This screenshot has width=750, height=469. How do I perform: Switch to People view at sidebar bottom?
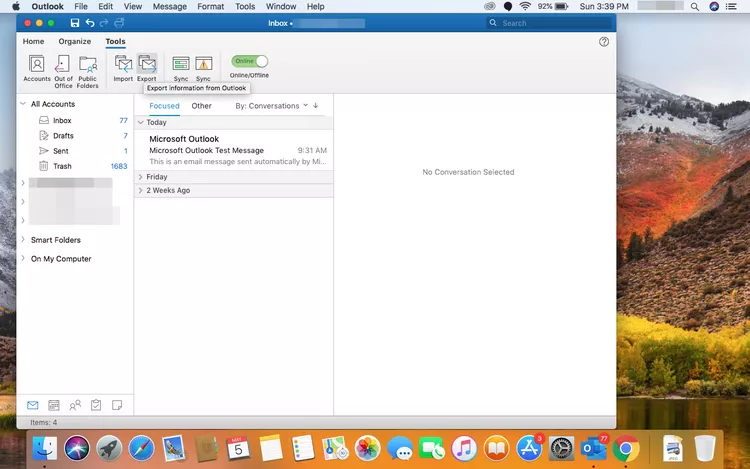click(x=75, y=405)
